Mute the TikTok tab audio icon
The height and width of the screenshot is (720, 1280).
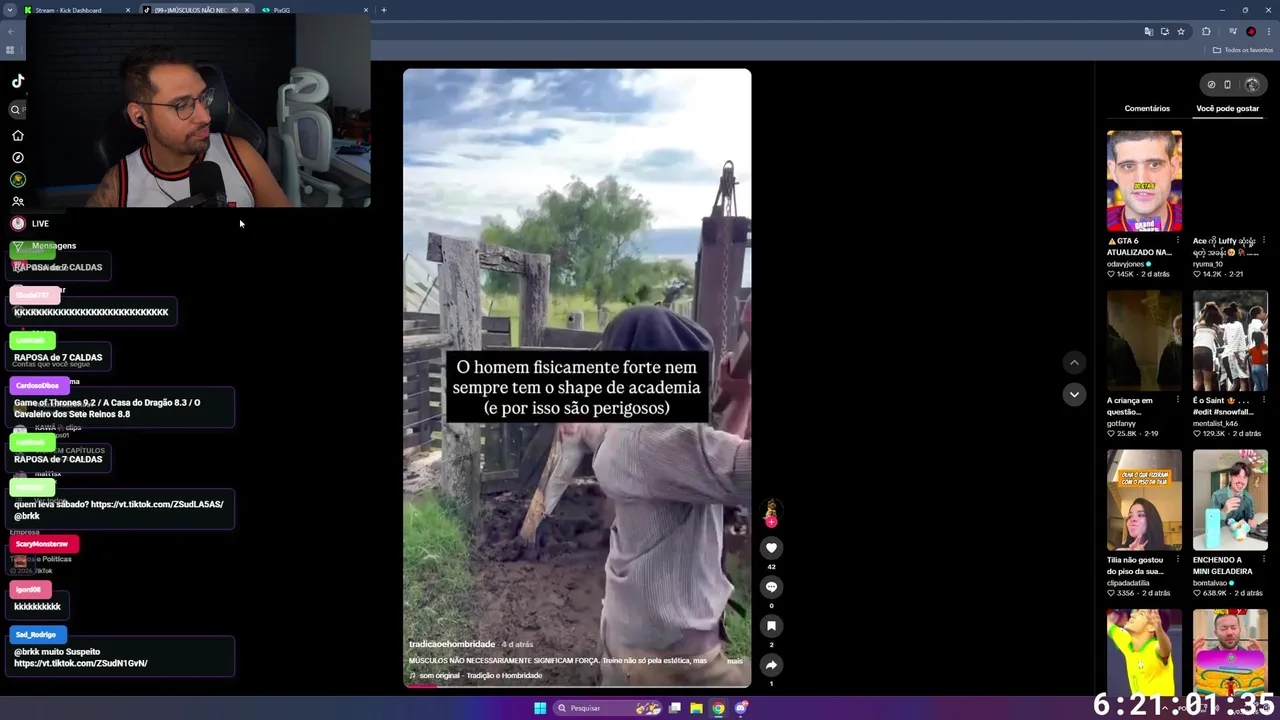(235, 10)
